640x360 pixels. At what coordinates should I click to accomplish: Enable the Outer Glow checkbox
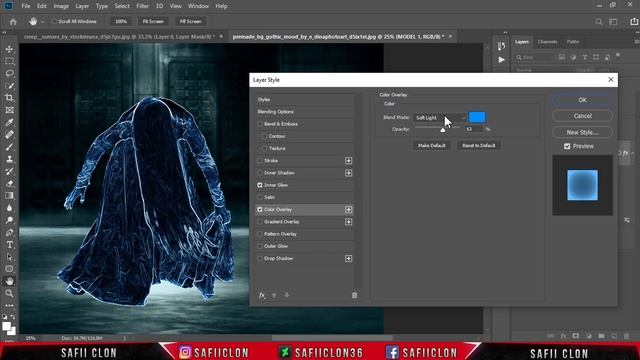click(260, 246)
